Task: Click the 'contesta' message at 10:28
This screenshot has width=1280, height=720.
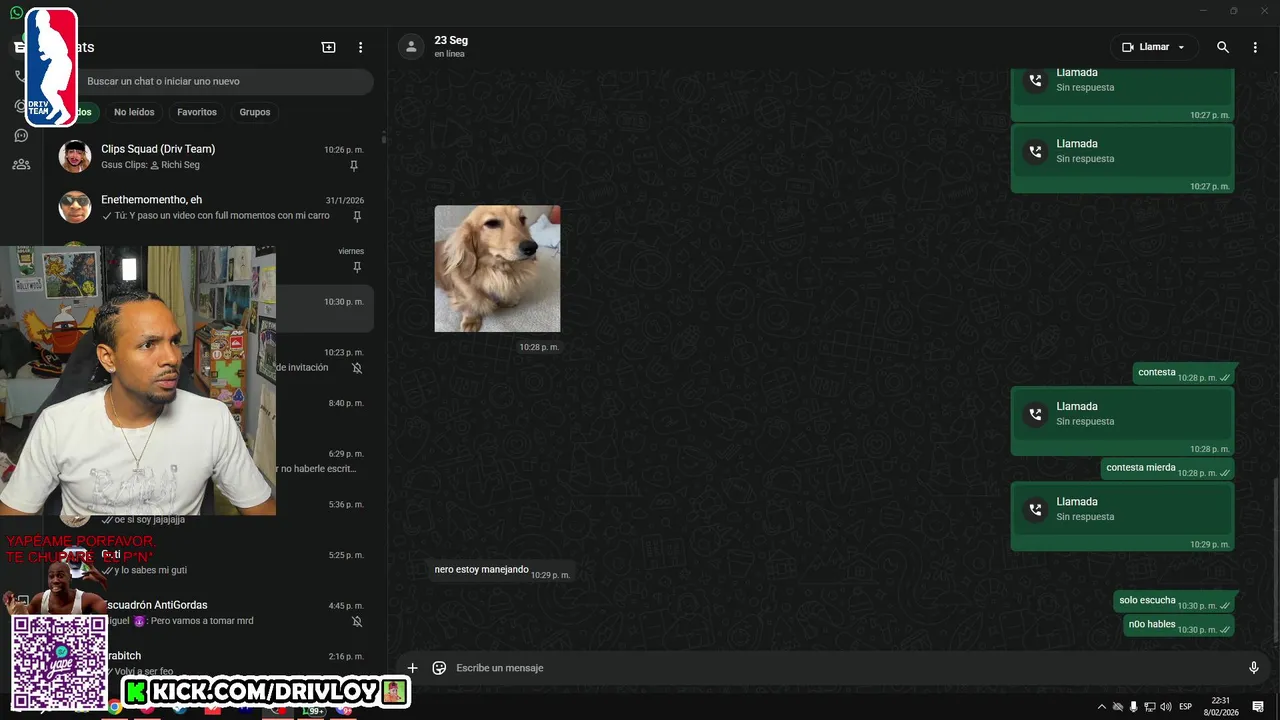Action: pyautogui.click(x=1184, y=373)
